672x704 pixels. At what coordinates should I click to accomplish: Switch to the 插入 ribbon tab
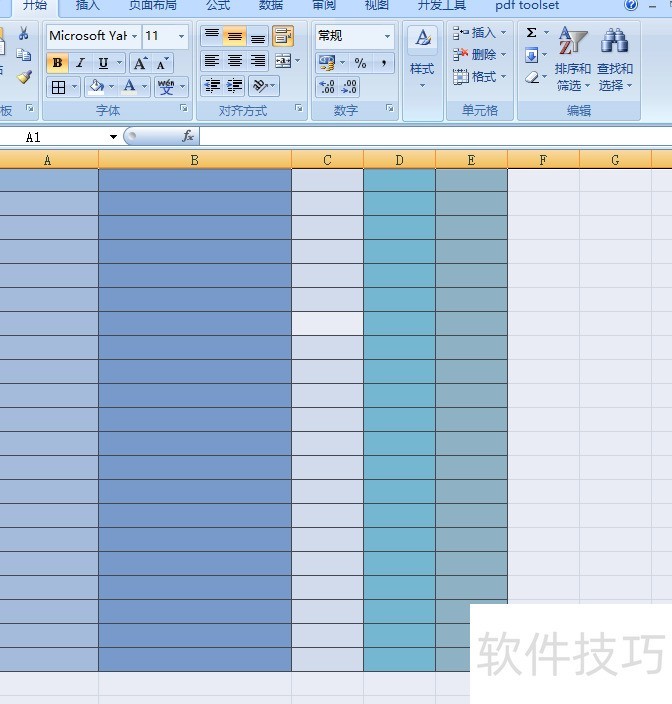coord(88,5)
